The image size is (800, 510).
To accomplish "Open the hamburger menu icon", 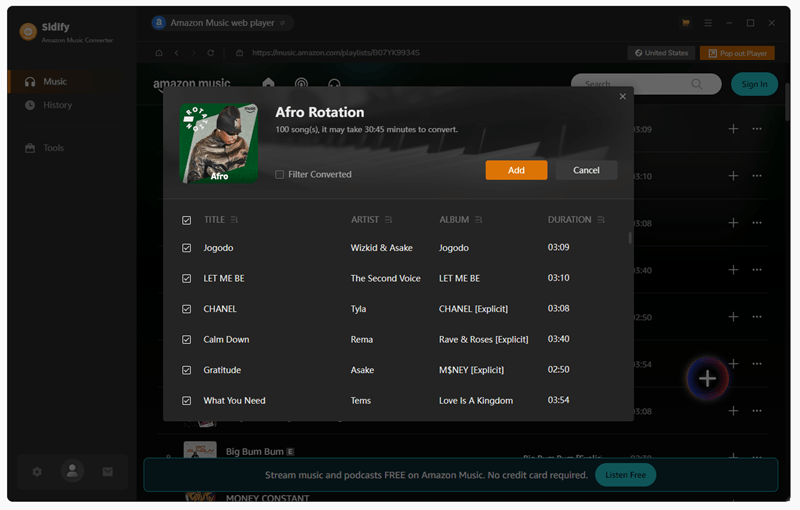I will pos(708,23).
